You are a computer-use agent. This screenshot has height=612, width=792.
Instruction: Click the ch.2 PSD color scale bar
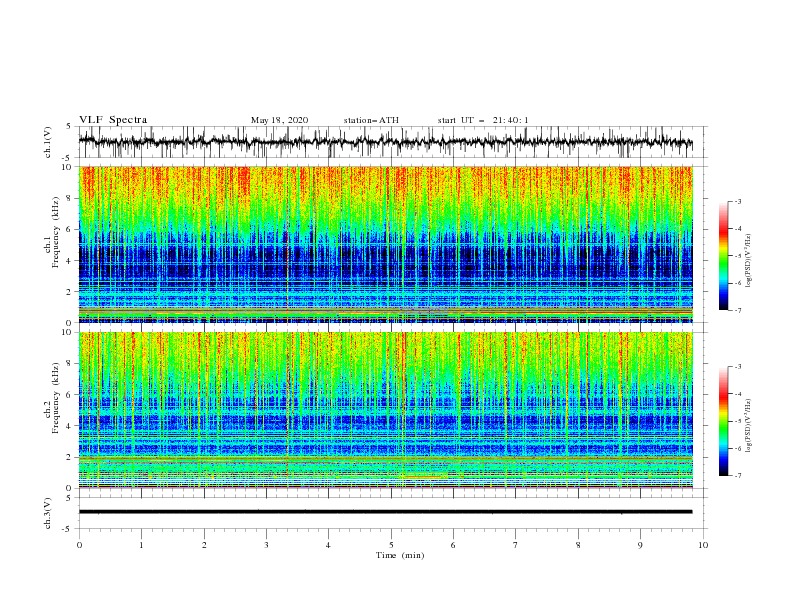coord(723,421)
